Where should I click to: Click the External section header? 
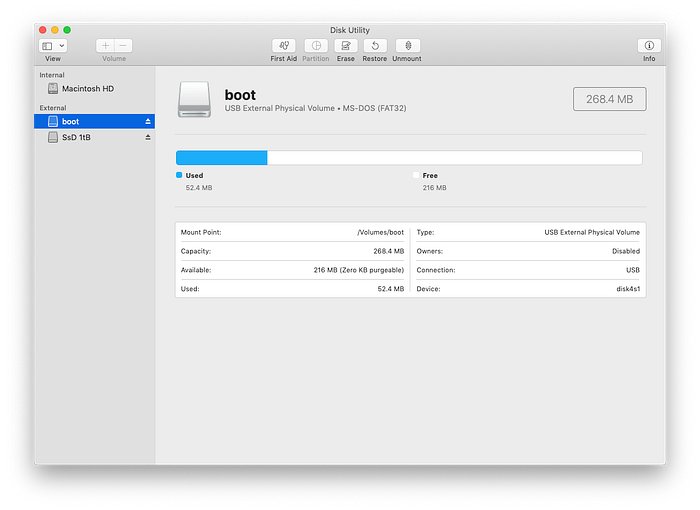click(53, 108)
